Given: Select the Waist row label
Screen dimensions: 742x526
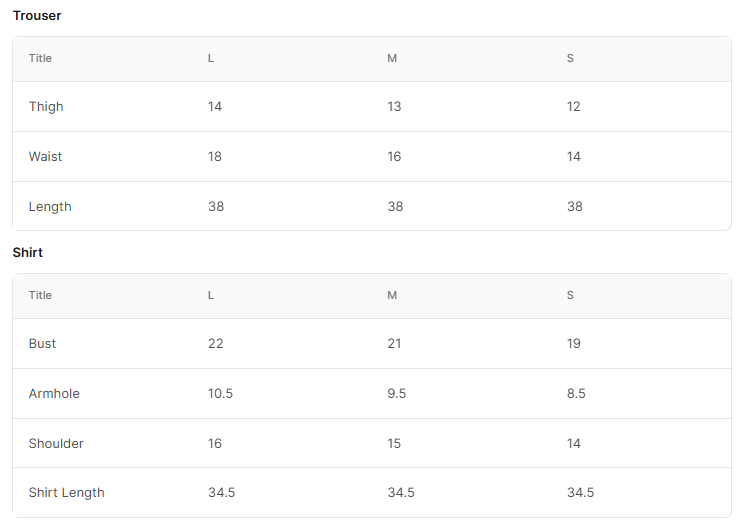Looking at the screenshot, I should 45,157.
